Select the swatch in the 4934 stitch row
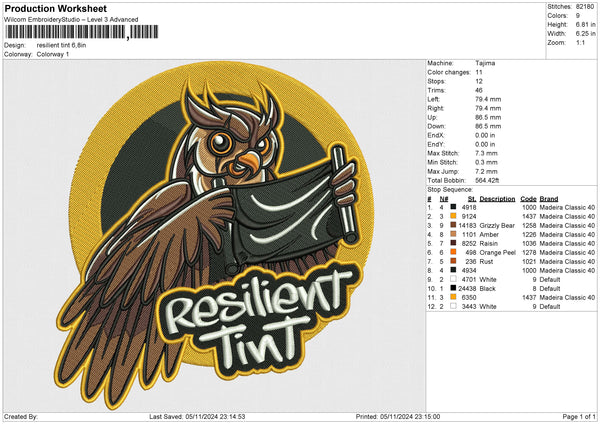Screen dimensions: 600x424 [x=453, y=271]
